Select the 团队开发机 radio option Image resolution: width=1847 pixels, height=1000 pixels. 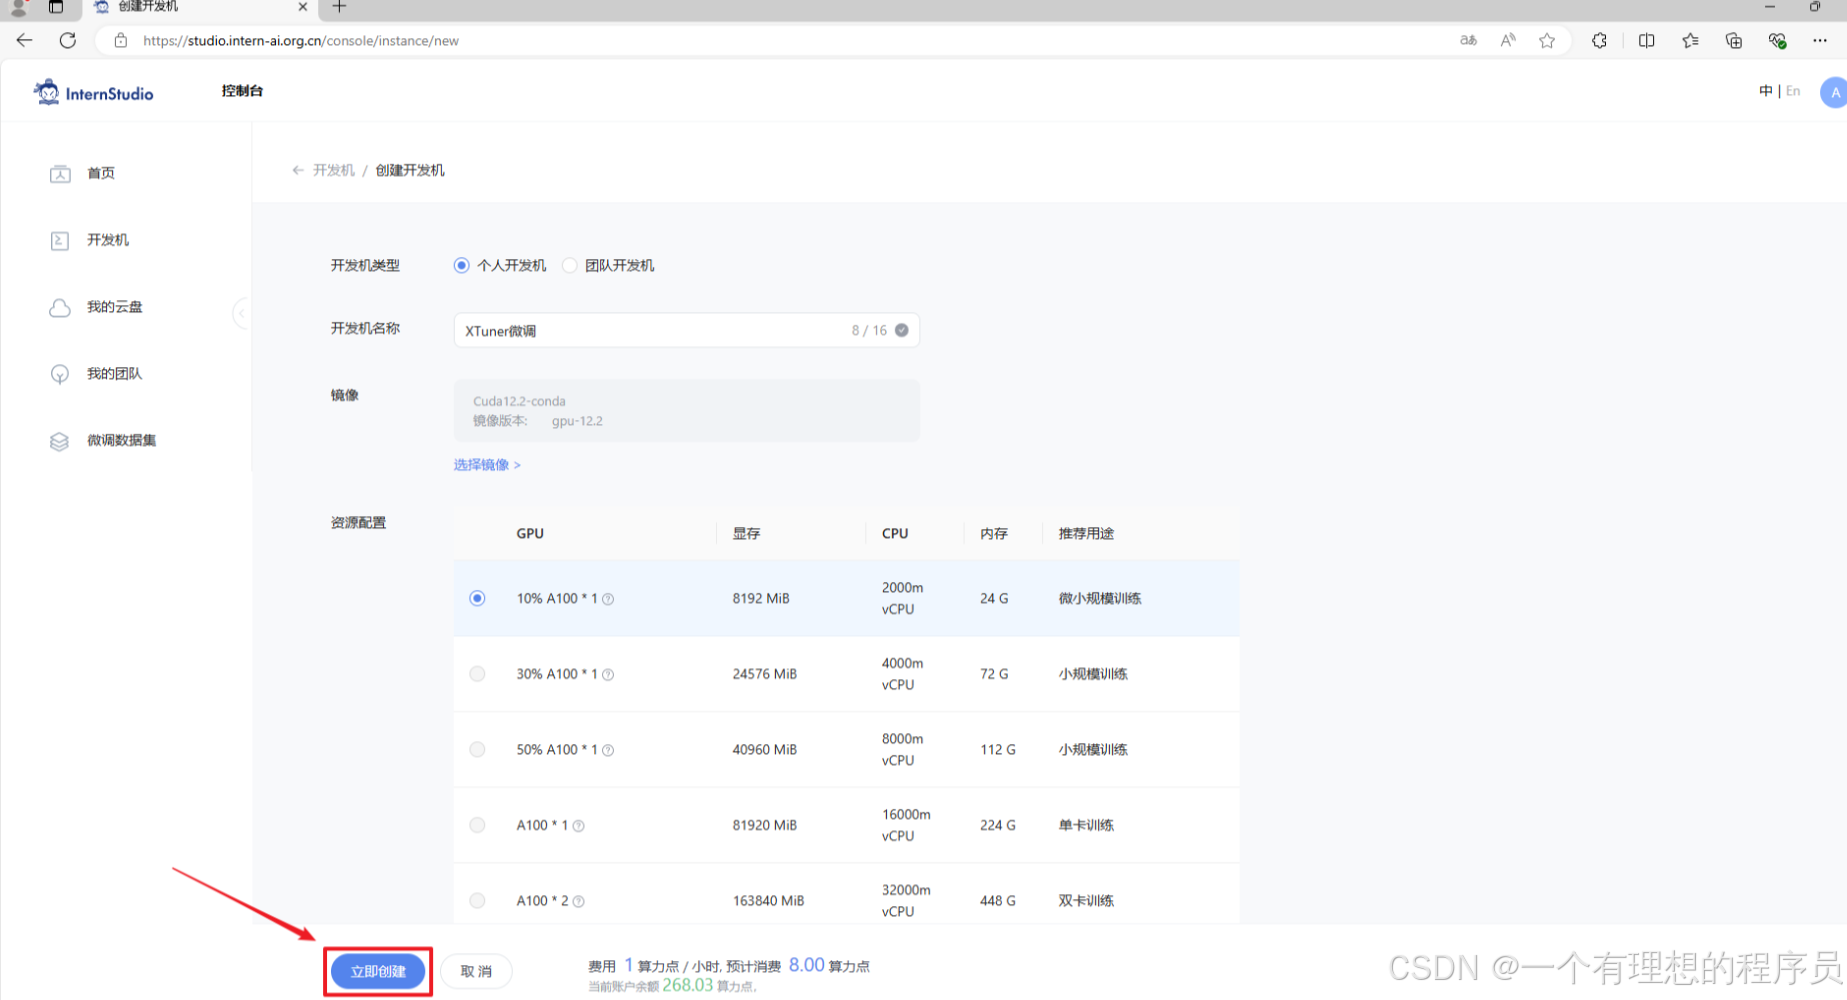coord(569,265)
